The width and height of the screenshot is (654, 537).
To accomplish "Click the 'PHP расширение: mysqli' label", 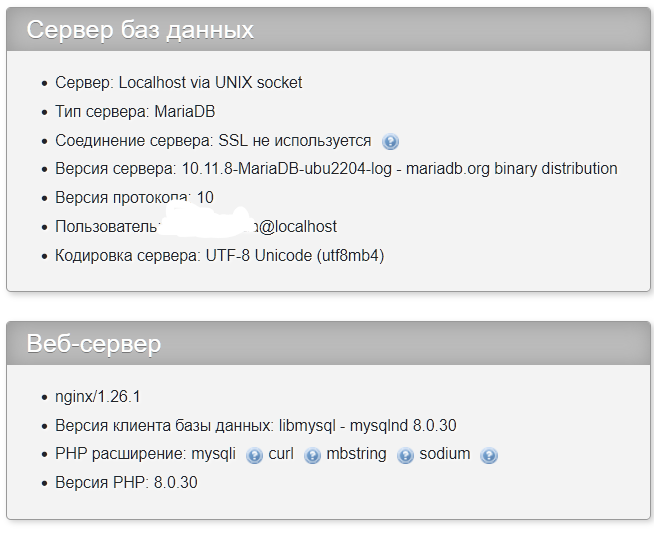I will coord(146,454).
